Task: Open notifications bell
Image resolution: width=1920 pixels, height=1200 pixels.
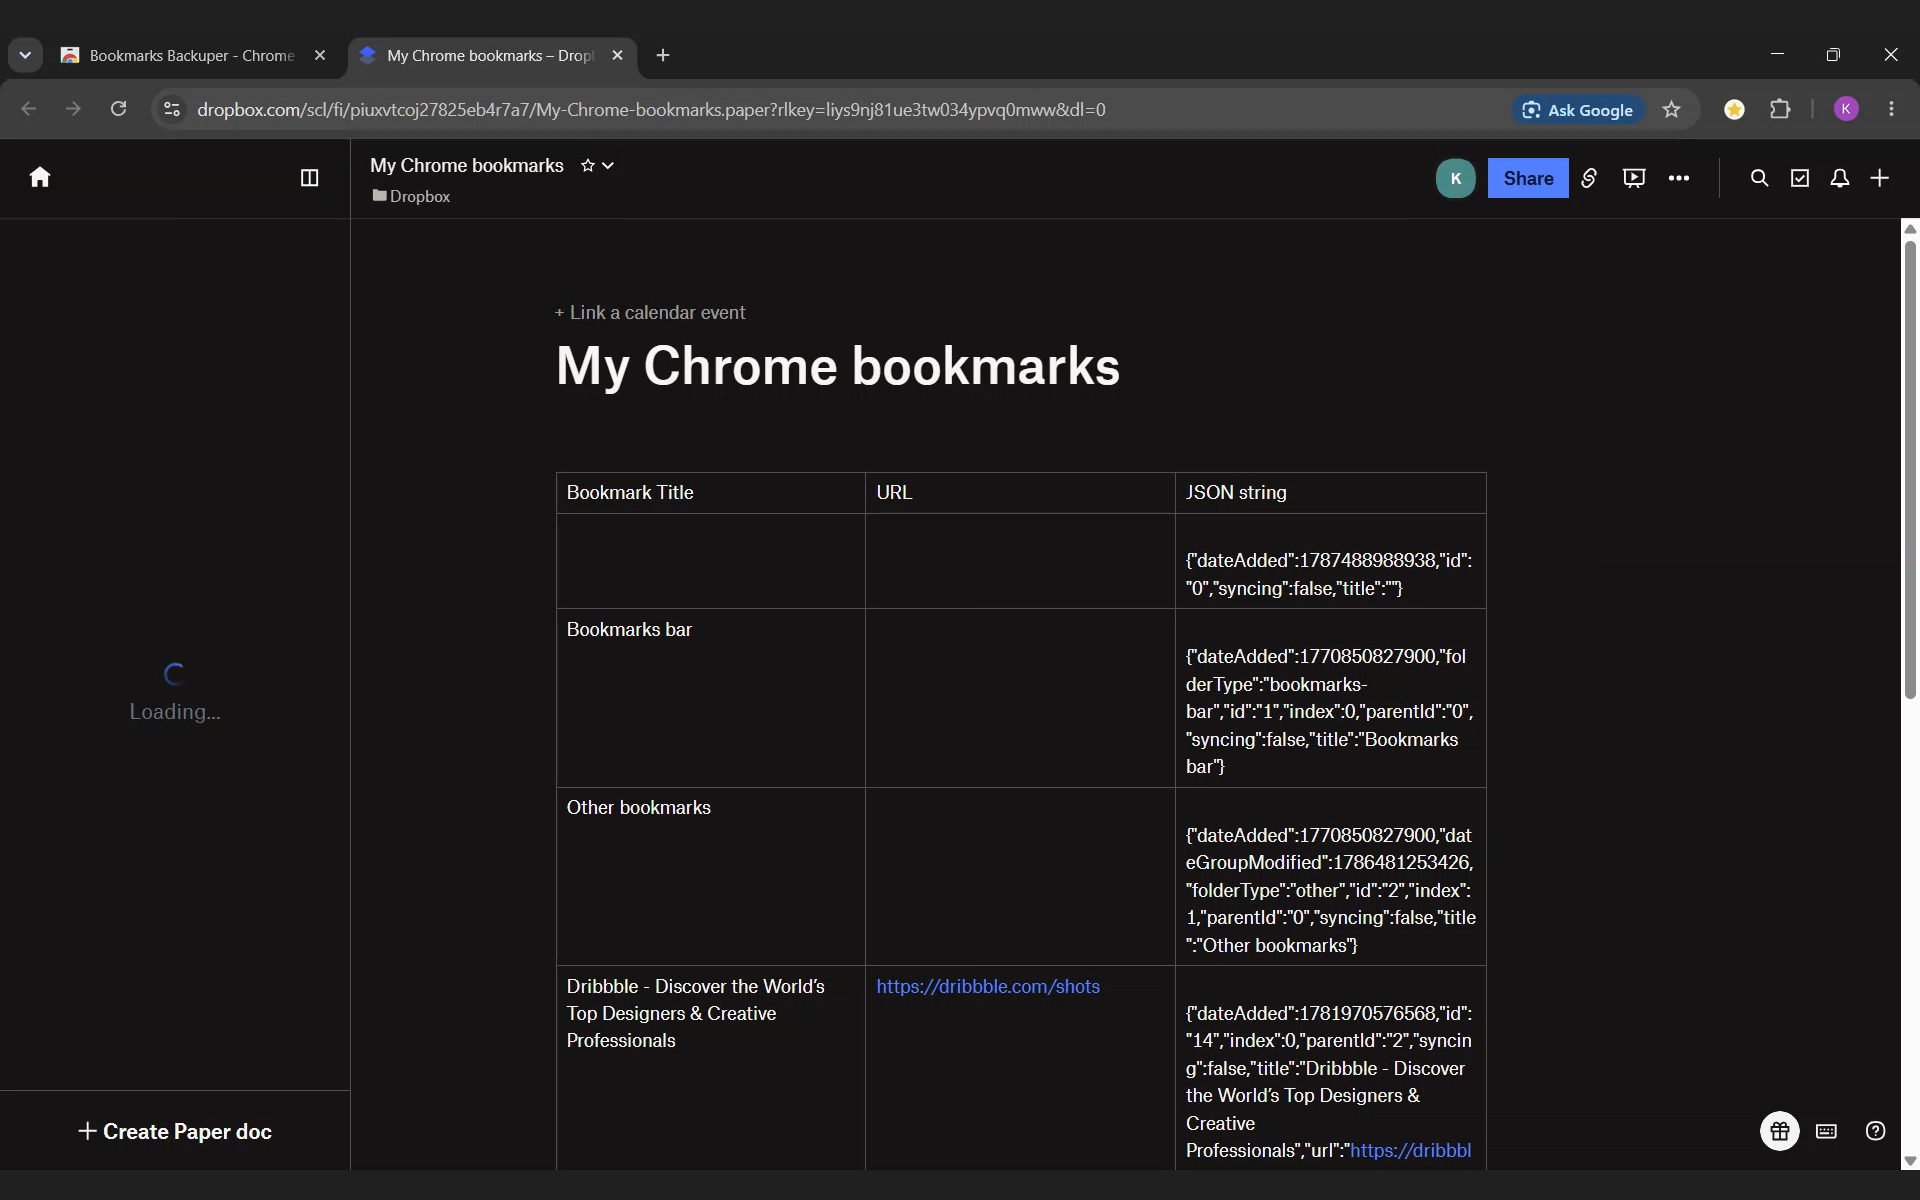Action: pyautogui.click(x=1840, y=178)
